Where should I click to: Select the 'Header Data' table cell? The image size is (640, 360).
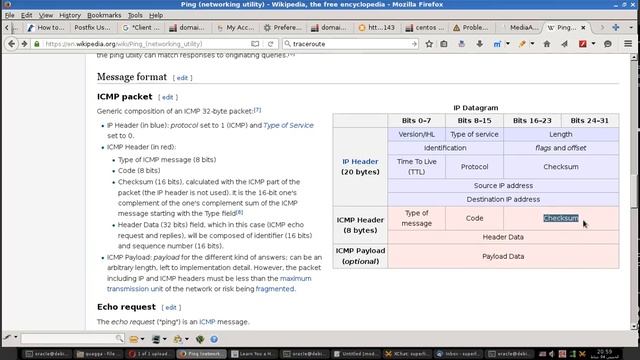point(503,237)
